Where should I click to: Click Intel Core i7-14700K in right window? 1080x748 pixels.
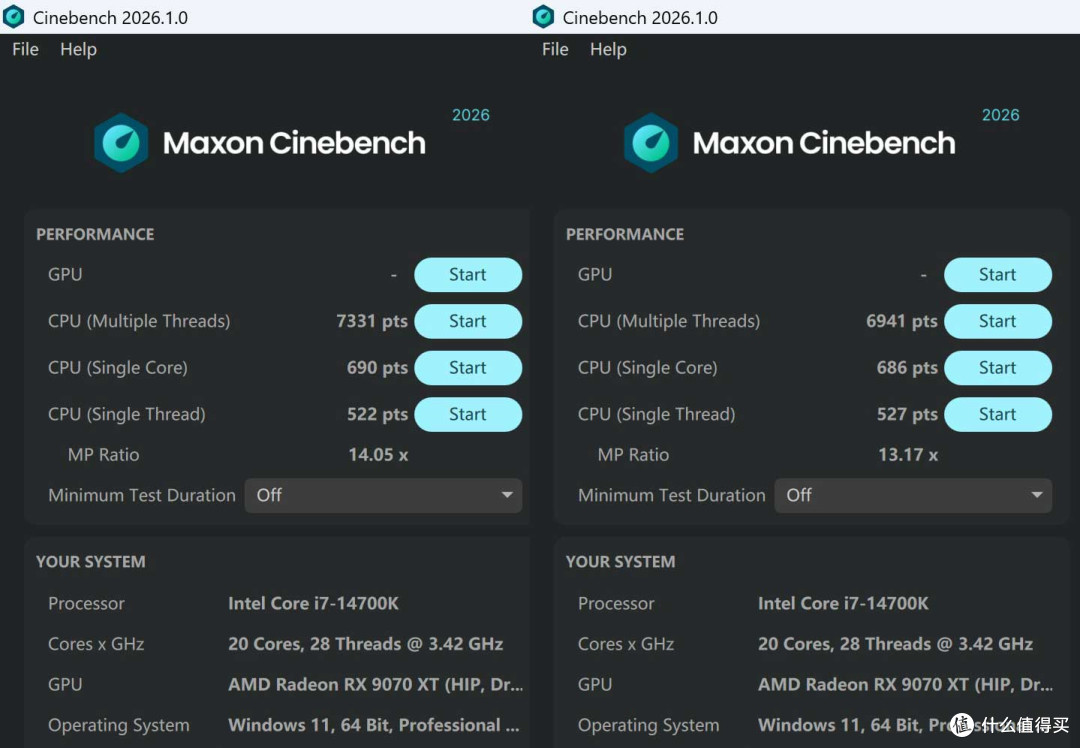tap(843, 604)
